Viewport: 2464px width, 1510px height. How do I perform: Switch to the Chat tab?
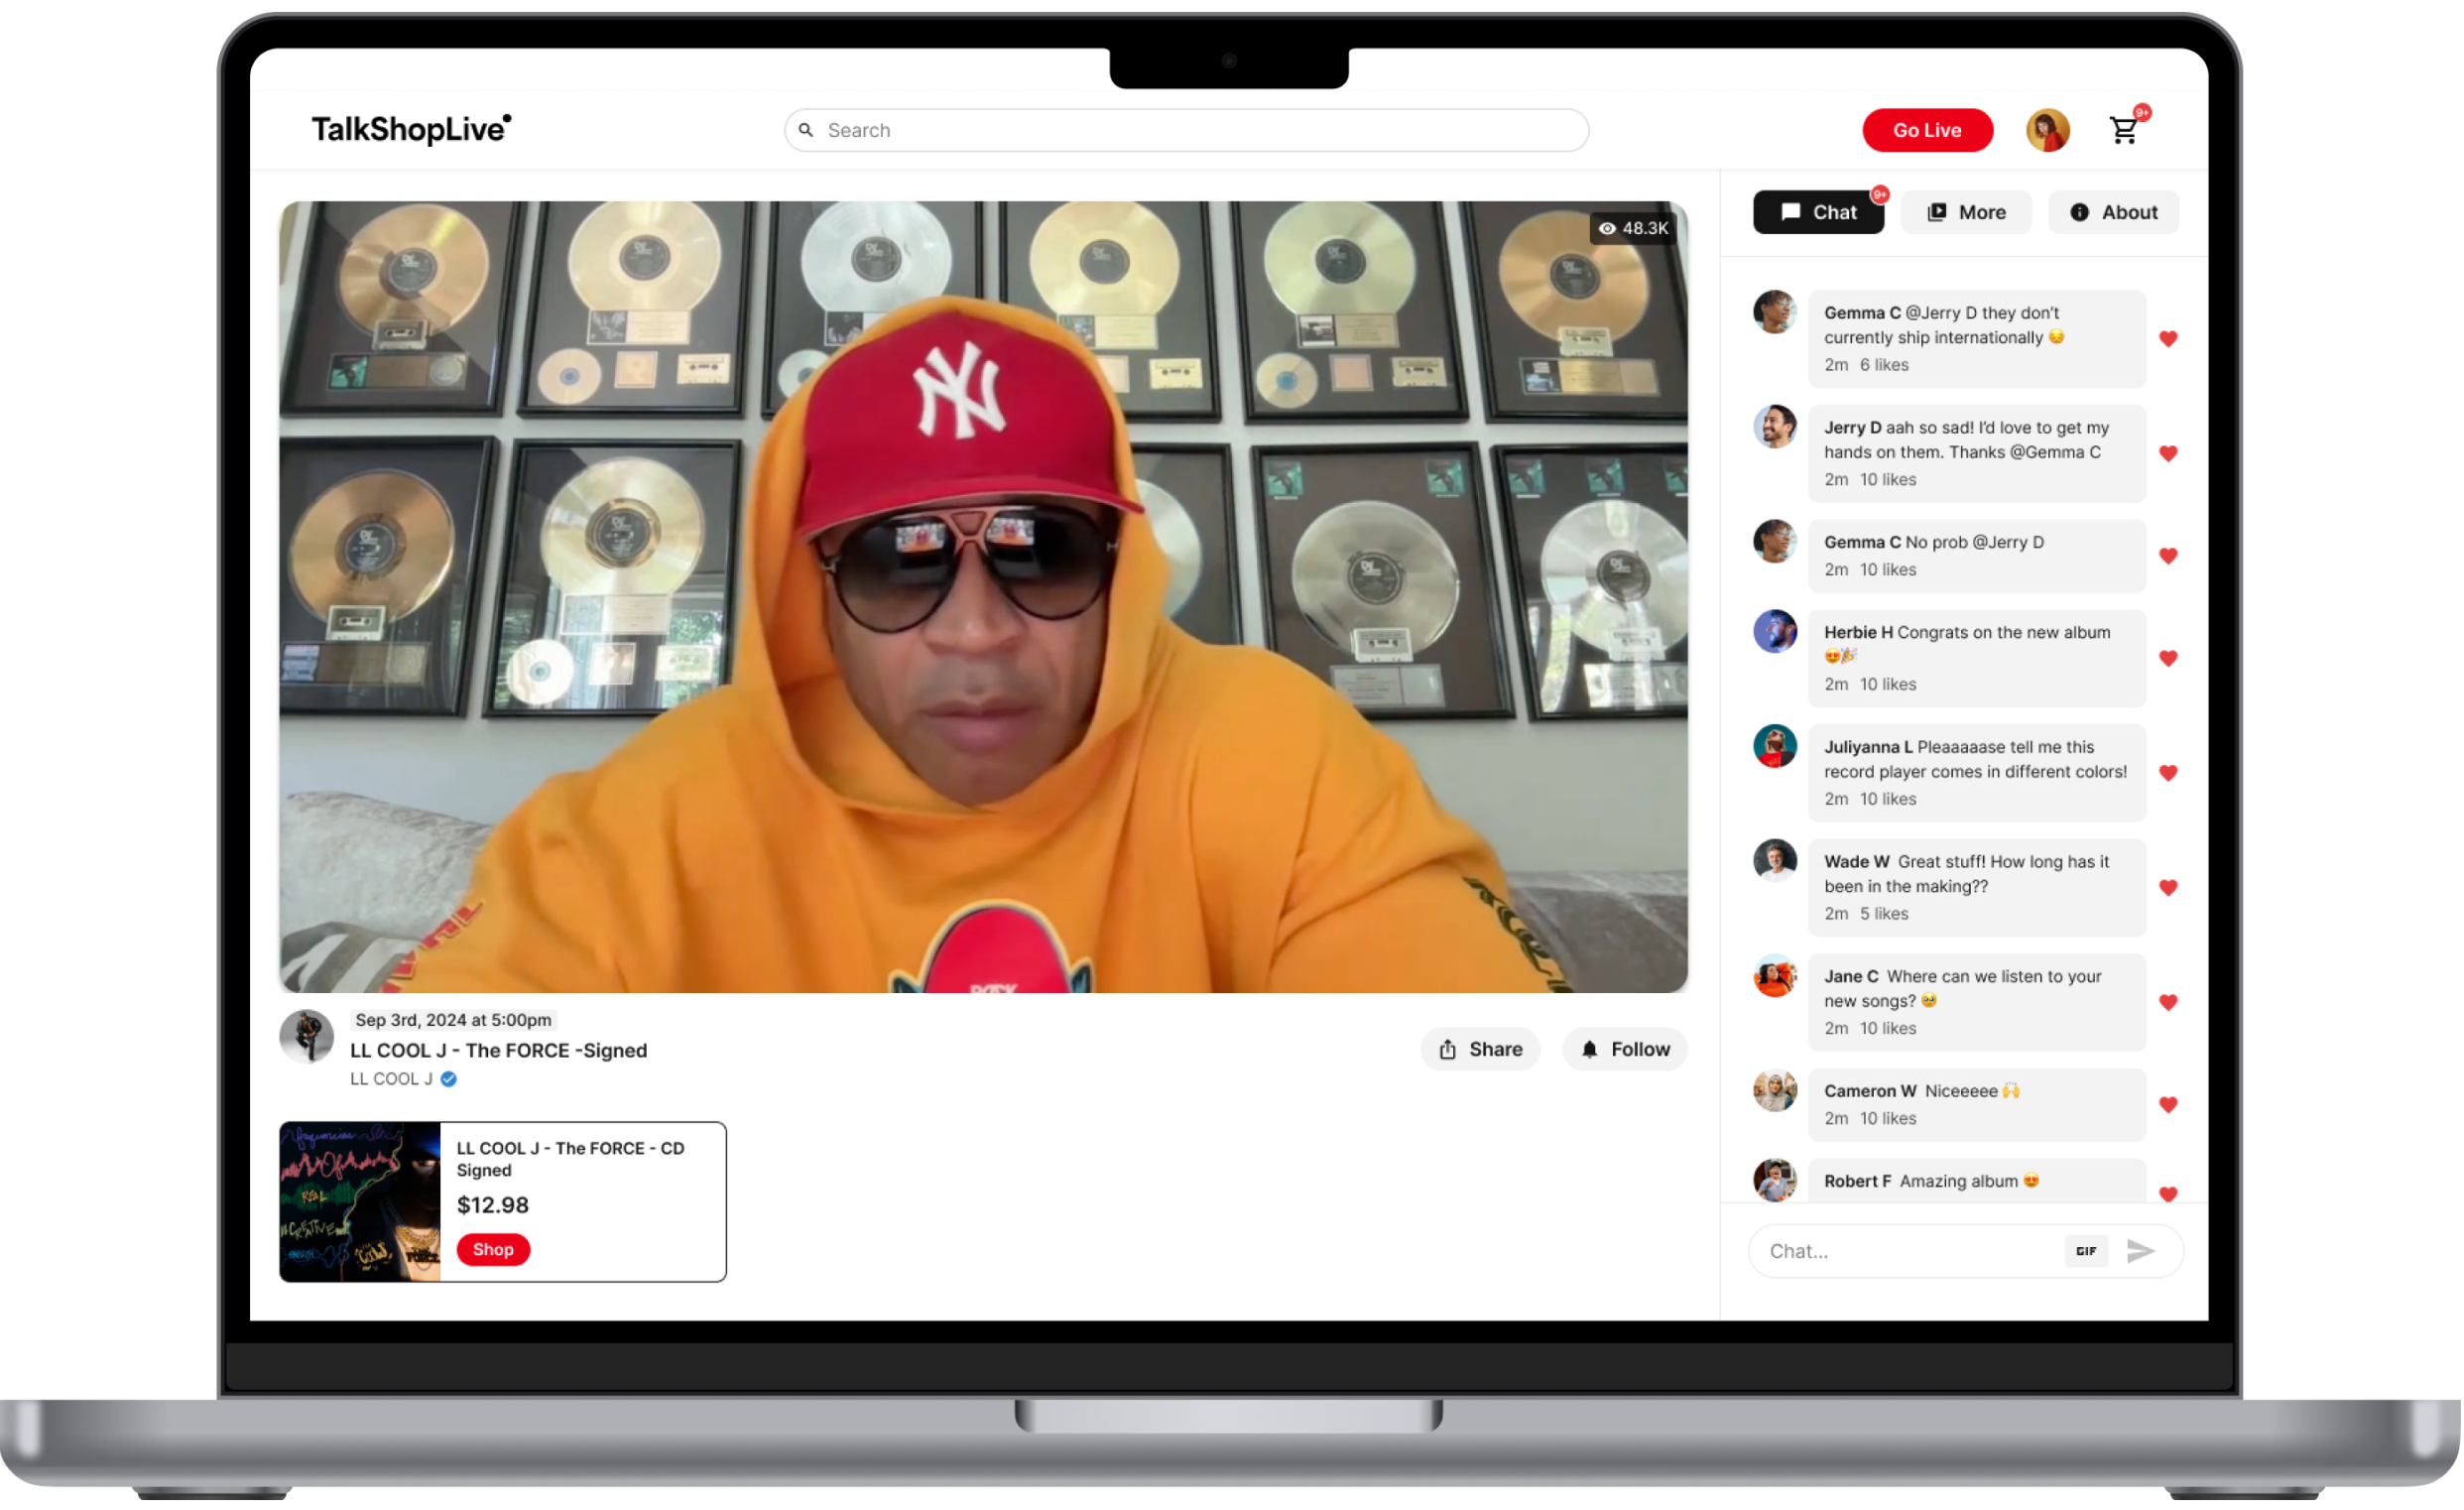1820,212
